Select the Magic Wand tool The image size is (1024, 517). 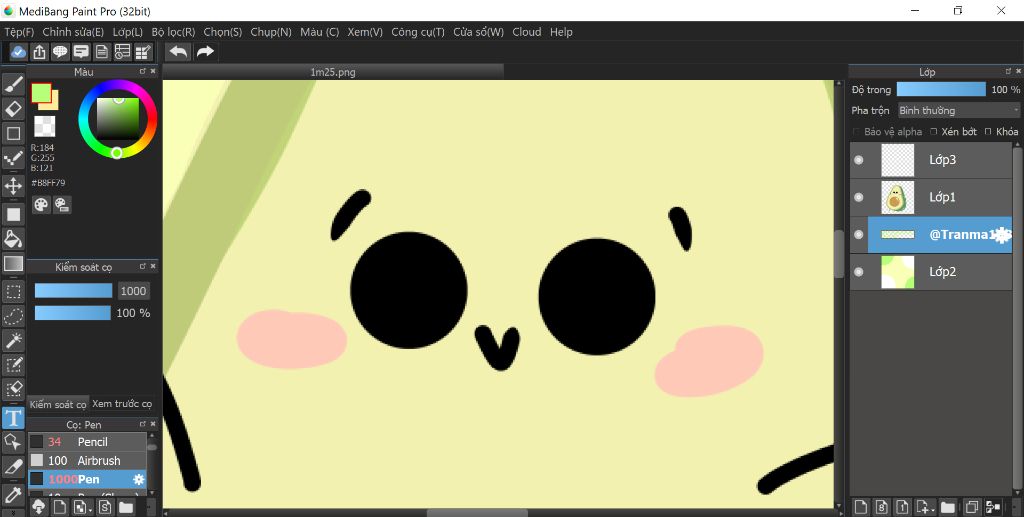point(13,340)
